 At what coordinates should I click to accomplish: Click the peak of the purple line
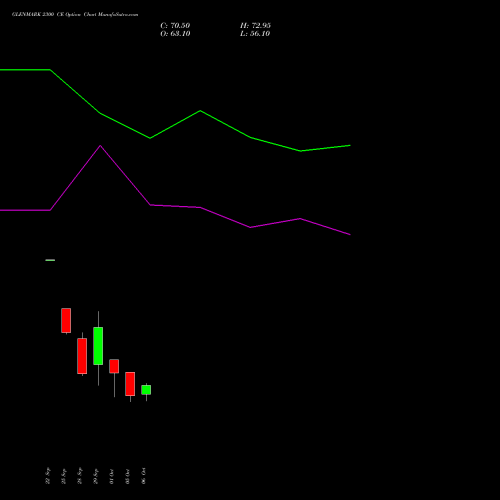[100, 146]
